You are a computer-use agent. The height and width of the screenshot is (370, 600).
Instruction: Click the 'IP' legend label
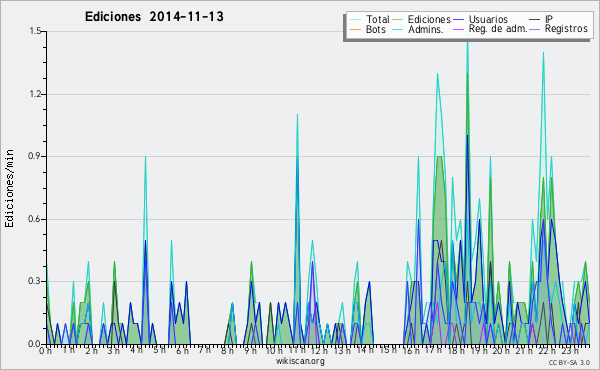(x=549, y=19)
